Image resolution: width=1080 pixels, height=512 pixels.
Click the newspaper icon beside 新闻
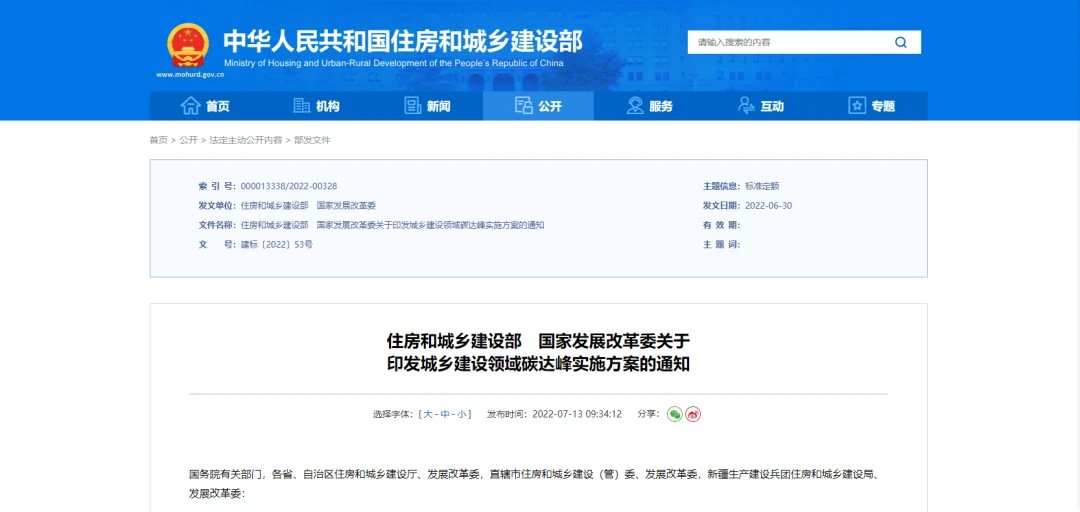pyautogui.click(x=412, y=106)
